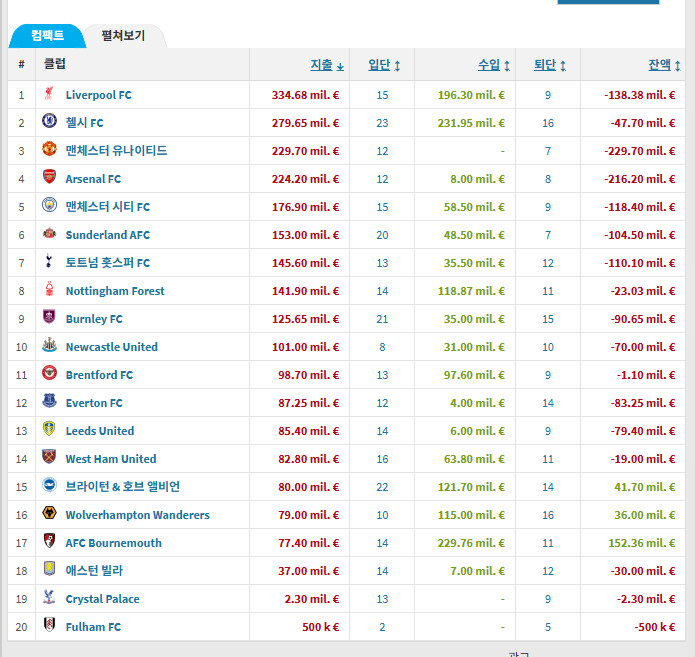Click the Manchester City crest icon

pyautogui.click(x=49, y=205)
